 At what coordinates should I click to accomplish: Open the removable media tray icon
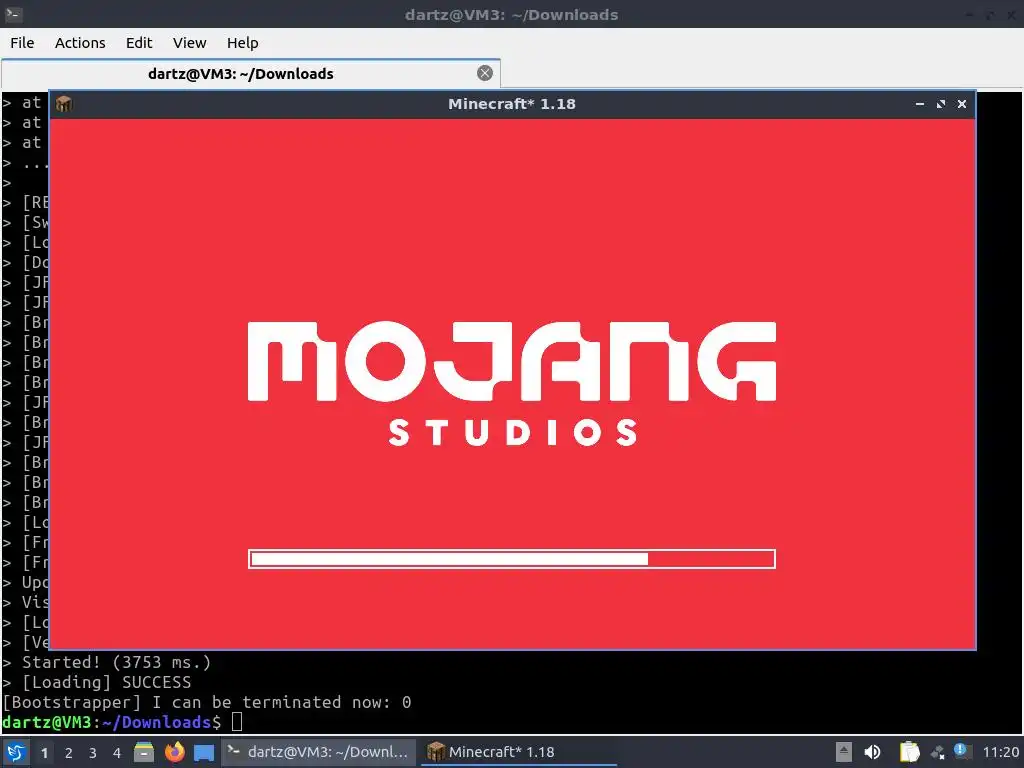(x=844, y=752)
